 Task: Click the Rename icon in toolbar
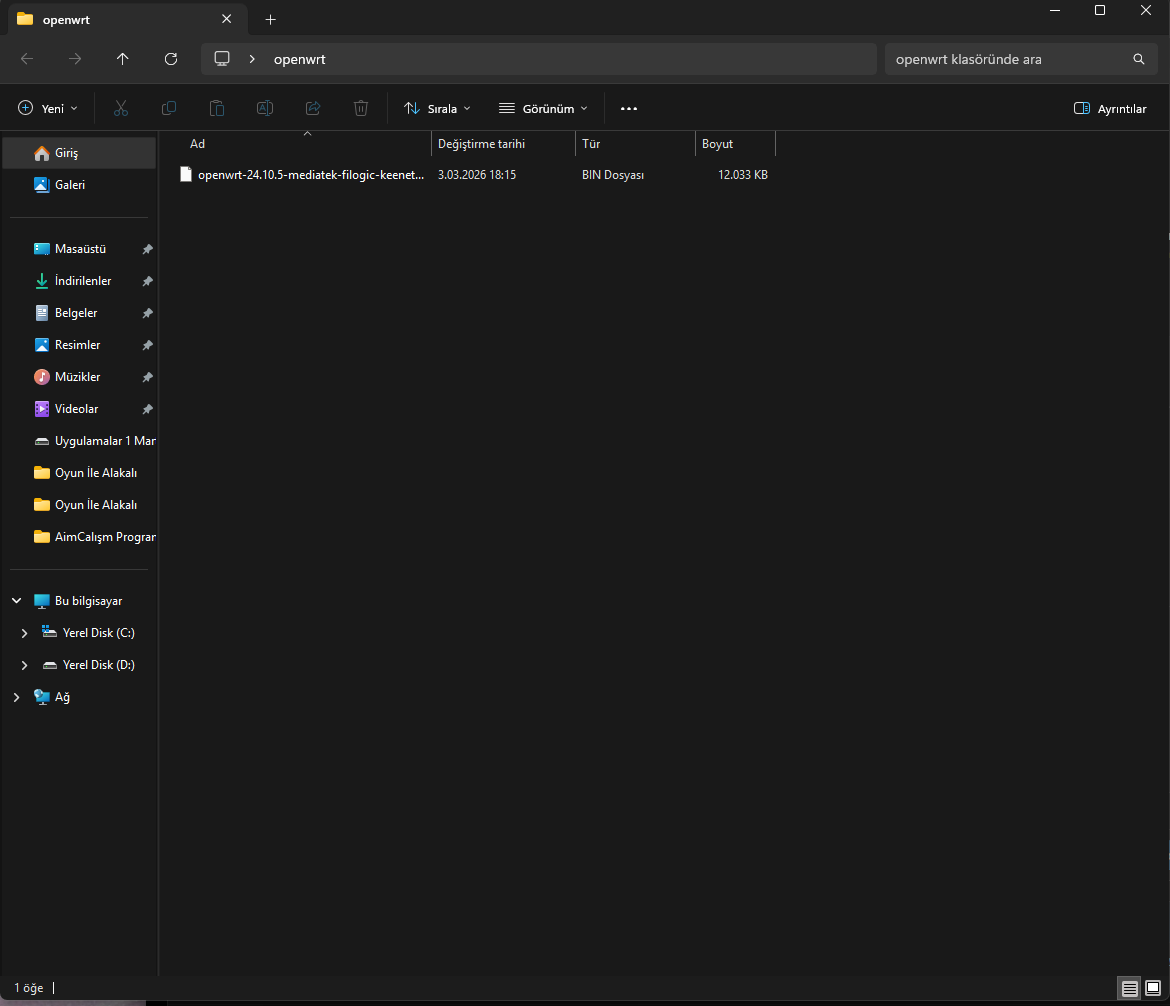point(264,108)
